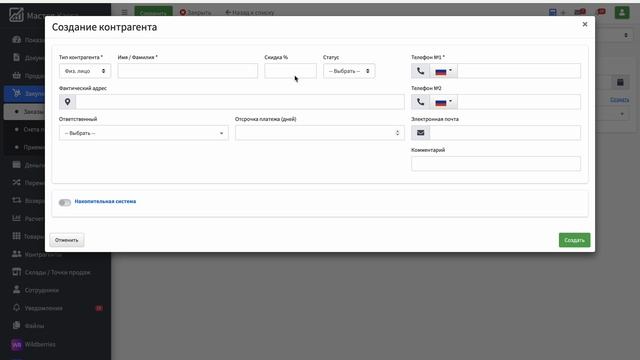Click the map pin icon in Фактический адрес
The width and height of the screenshot is (640, 360).
point(67,102)
